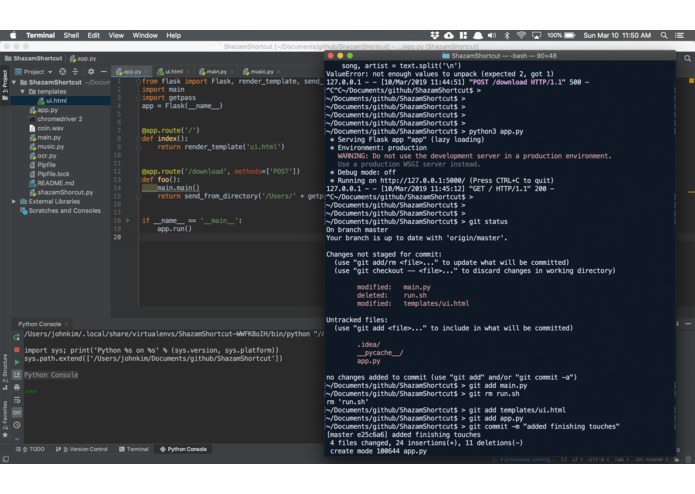Viewport: 695px width, 494px height.
Task: Click the AirPlay display icon in menu bar
Action: (536, 35)
